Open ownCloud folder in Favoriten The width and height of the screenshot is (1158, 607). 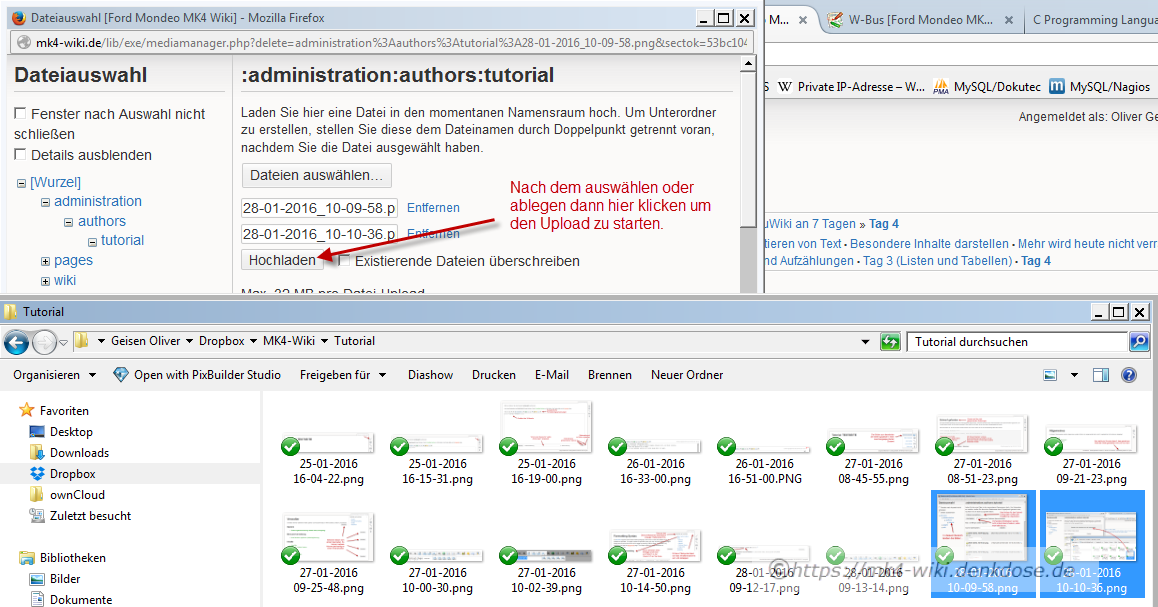[77, 495]
